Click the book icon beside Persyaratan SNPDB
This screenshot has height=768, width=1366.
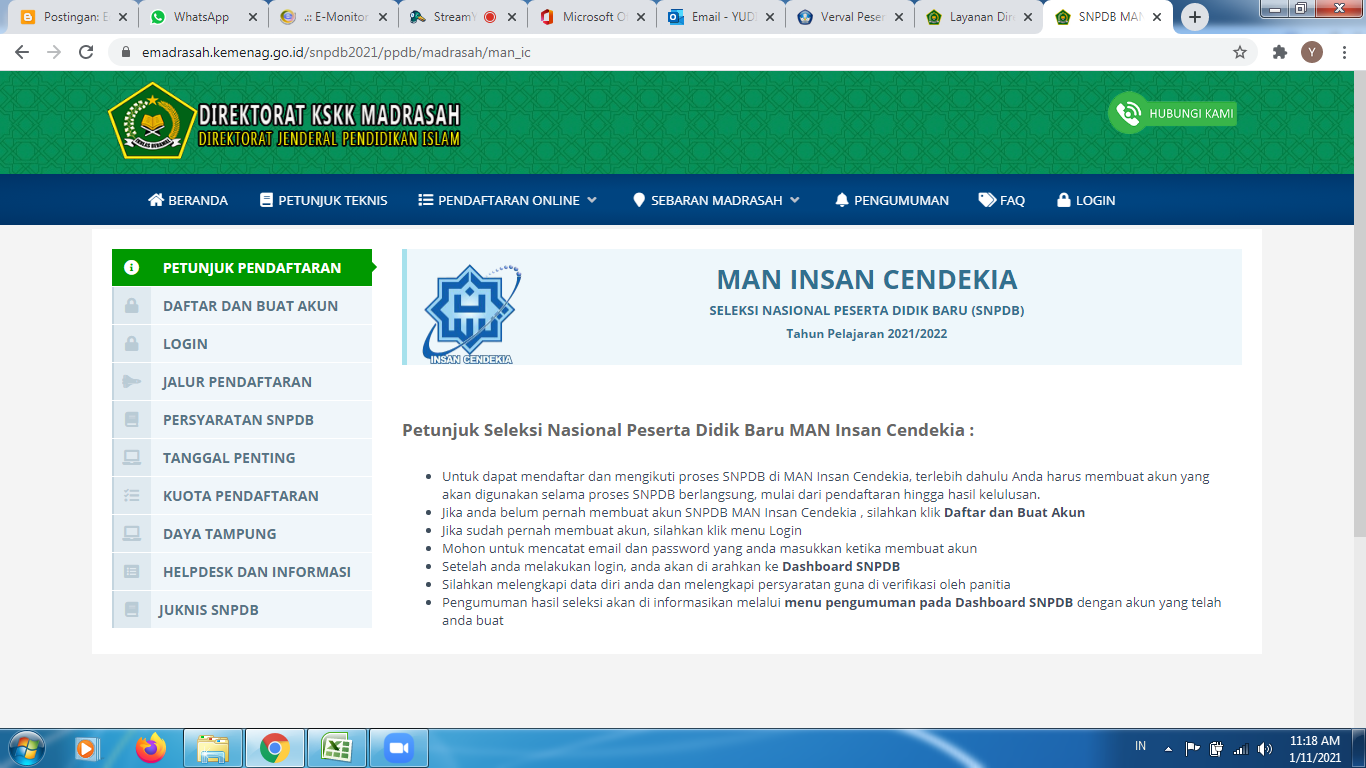[131, 420]
